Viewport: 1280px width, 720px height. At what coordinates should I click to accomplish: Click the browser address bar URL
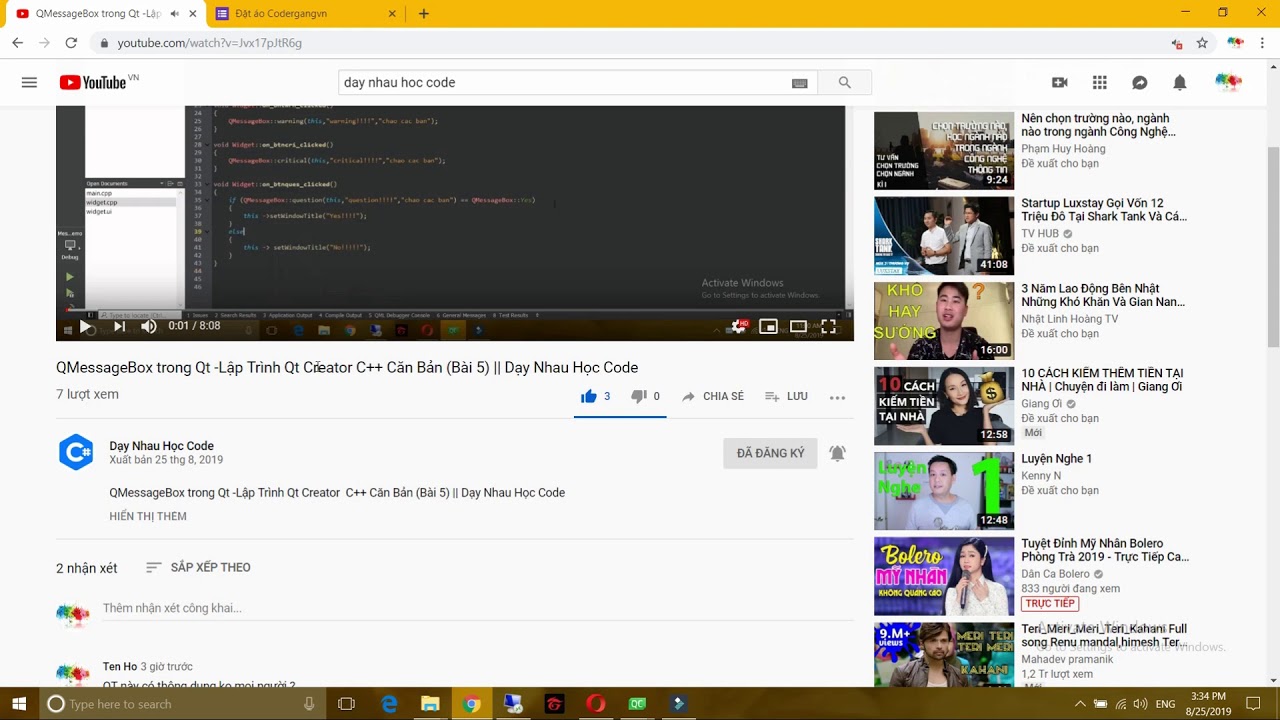click(x=209, y=43)
